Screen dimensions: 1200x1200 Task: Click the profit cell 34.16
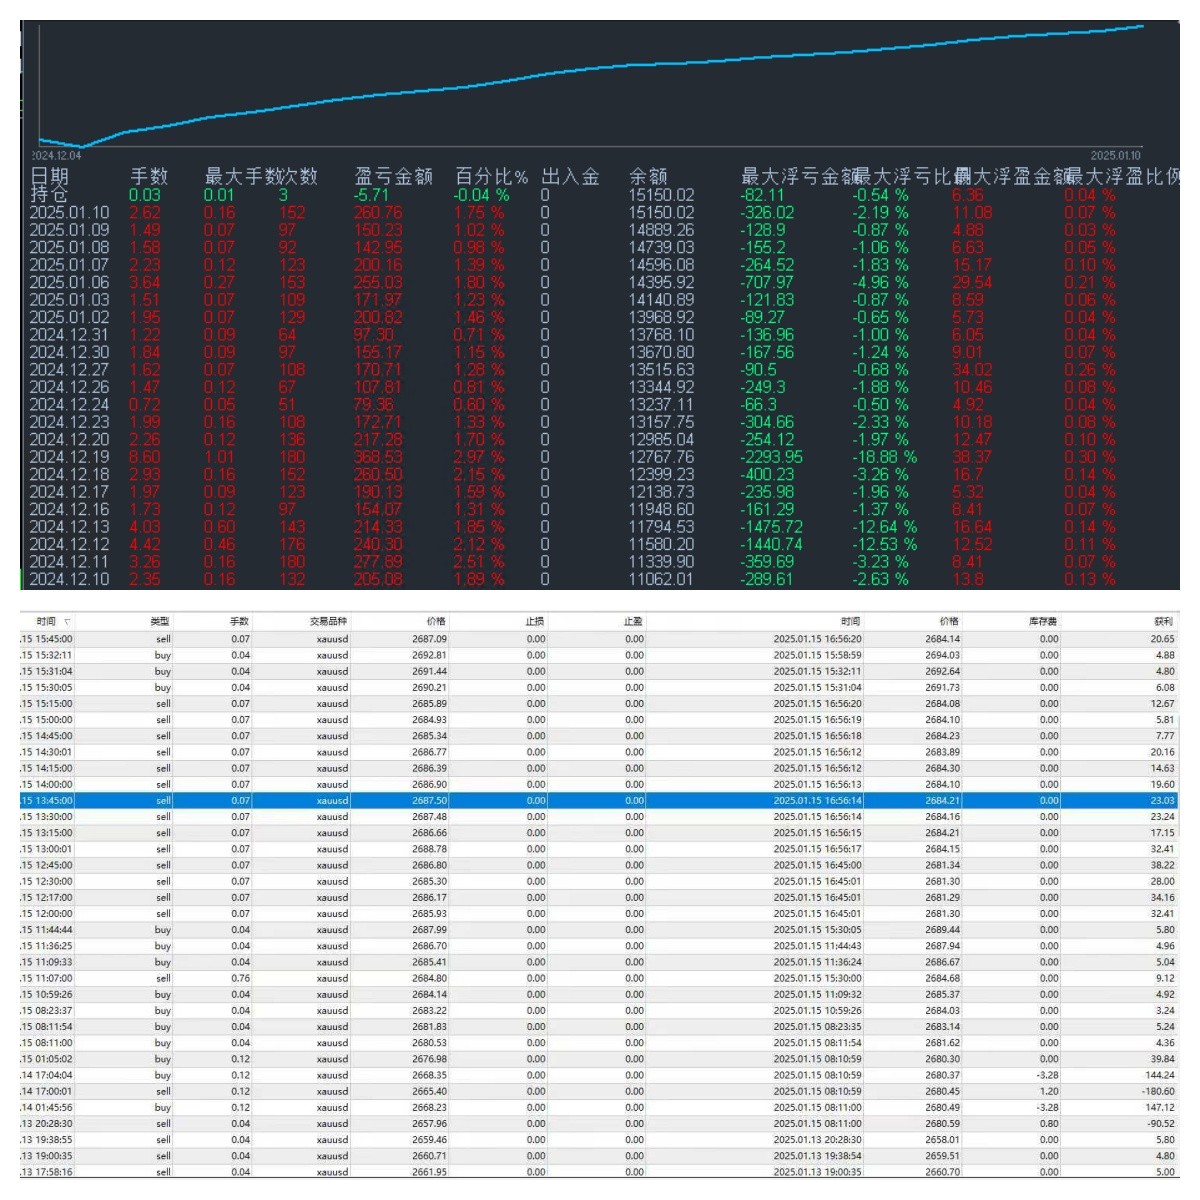tap(1163, 897)
